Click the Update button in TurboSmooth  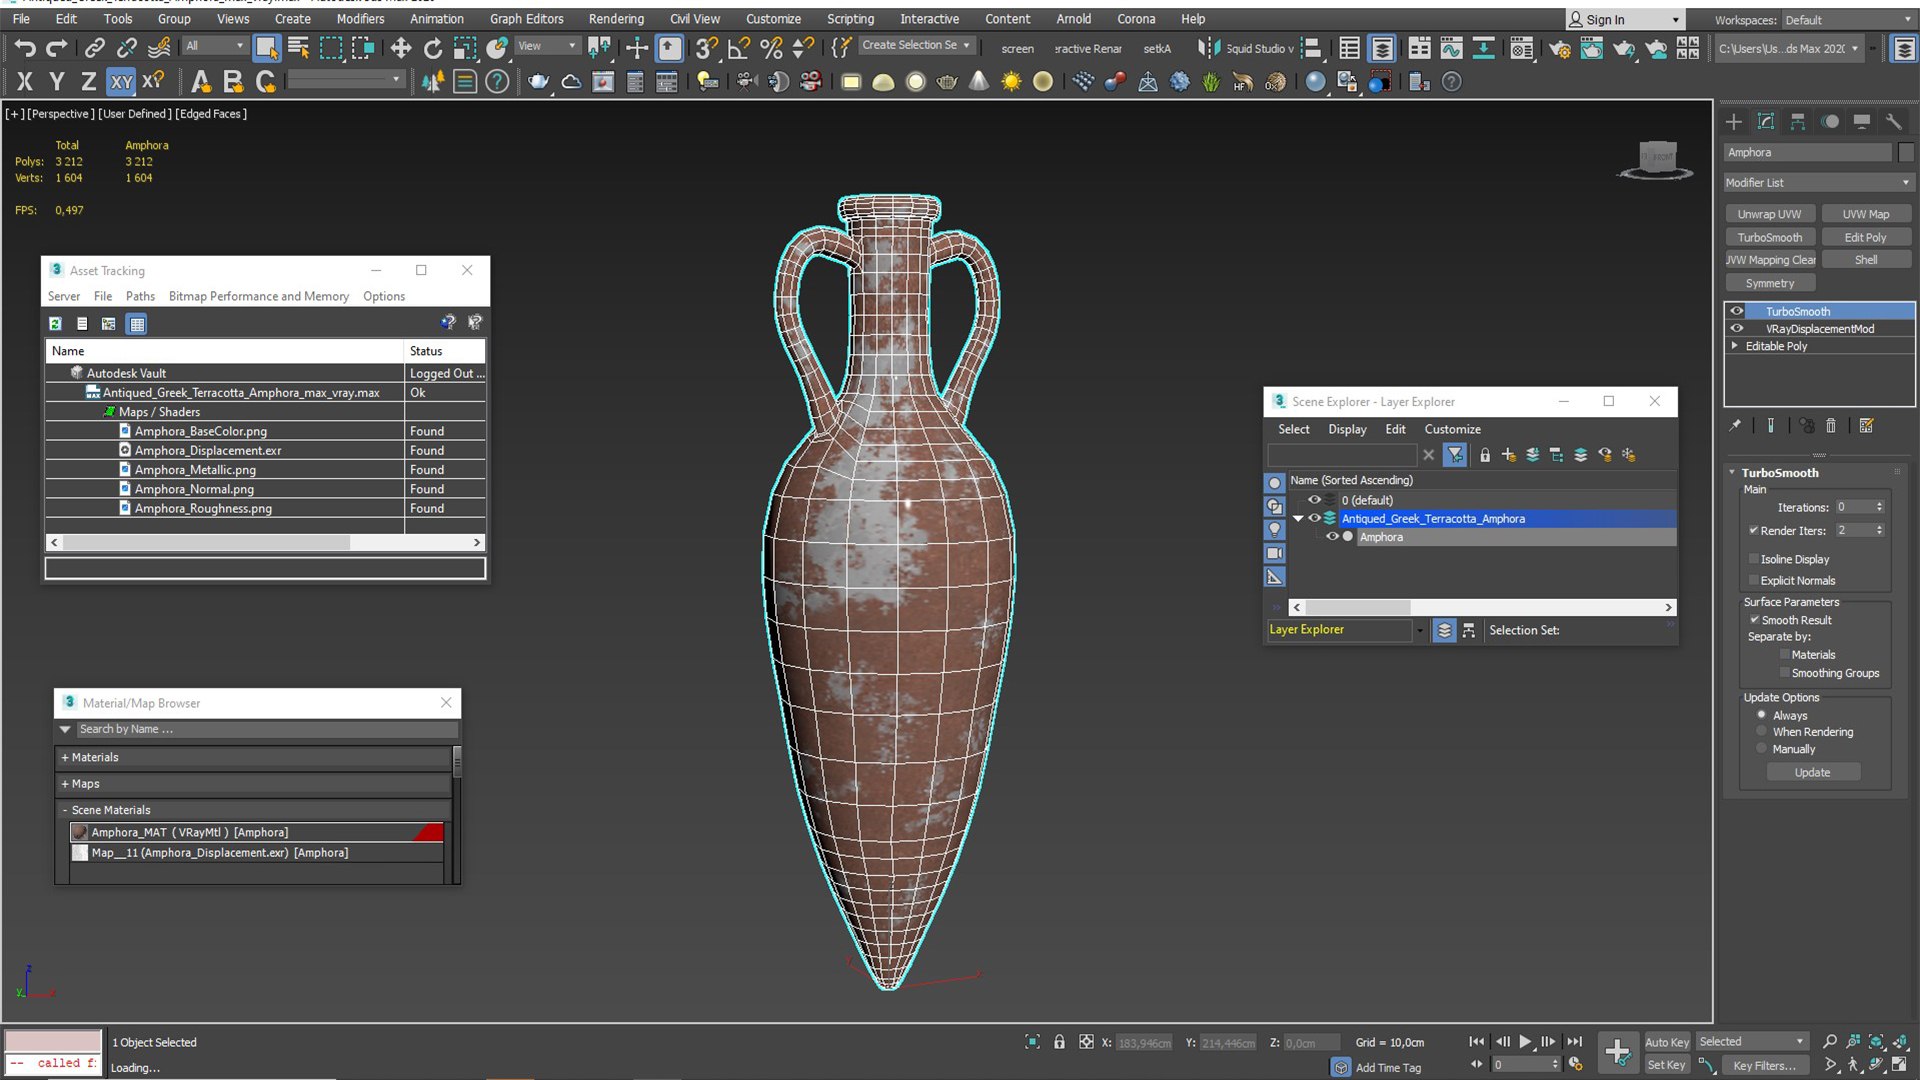pos(1812,772)
